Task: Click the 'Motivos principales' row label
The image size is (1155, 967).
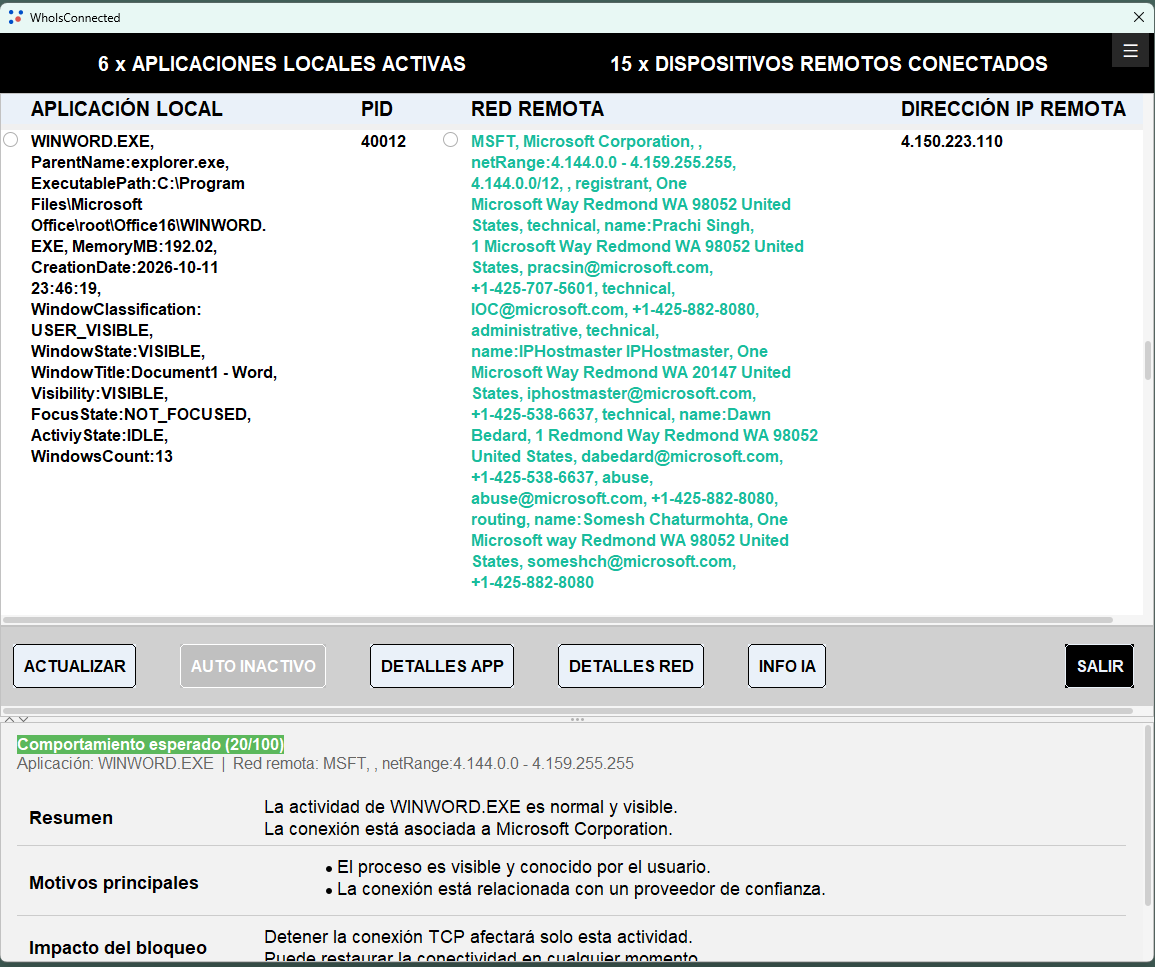Action: point(113,883)
